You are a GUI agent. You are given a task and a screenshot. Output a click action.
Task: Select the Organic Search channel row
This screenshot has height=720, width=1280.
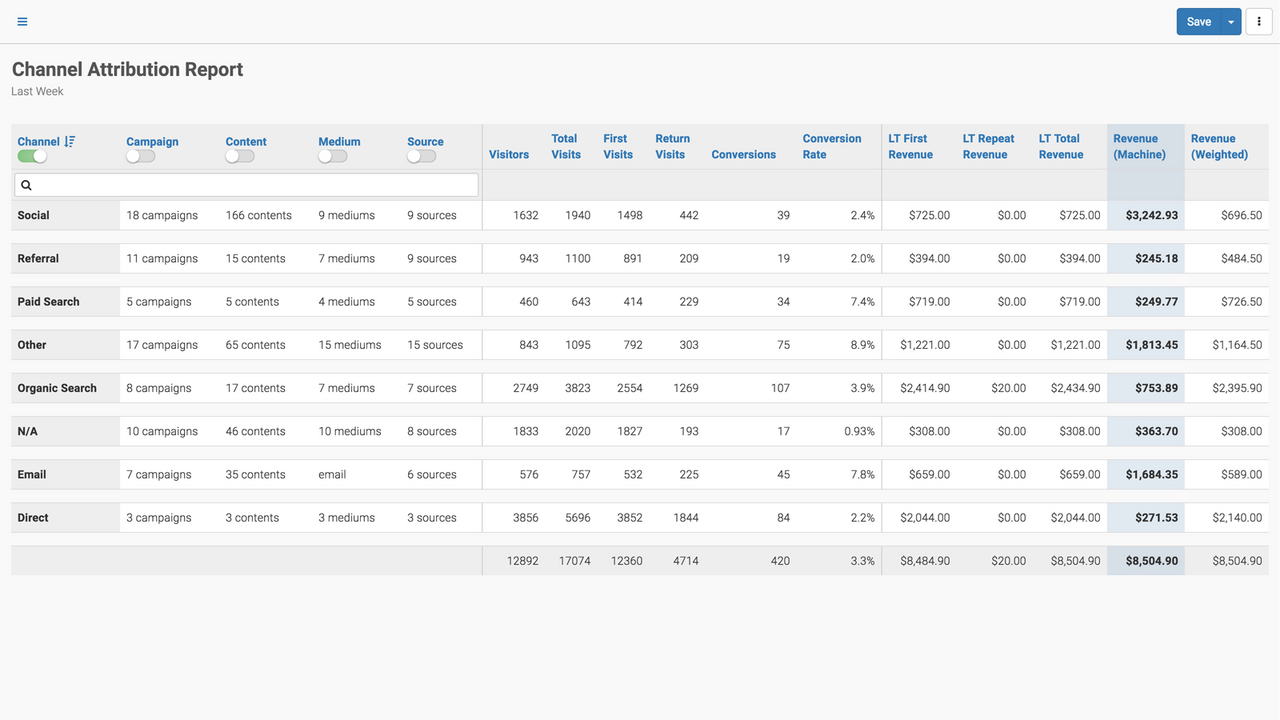pos(640,388)
